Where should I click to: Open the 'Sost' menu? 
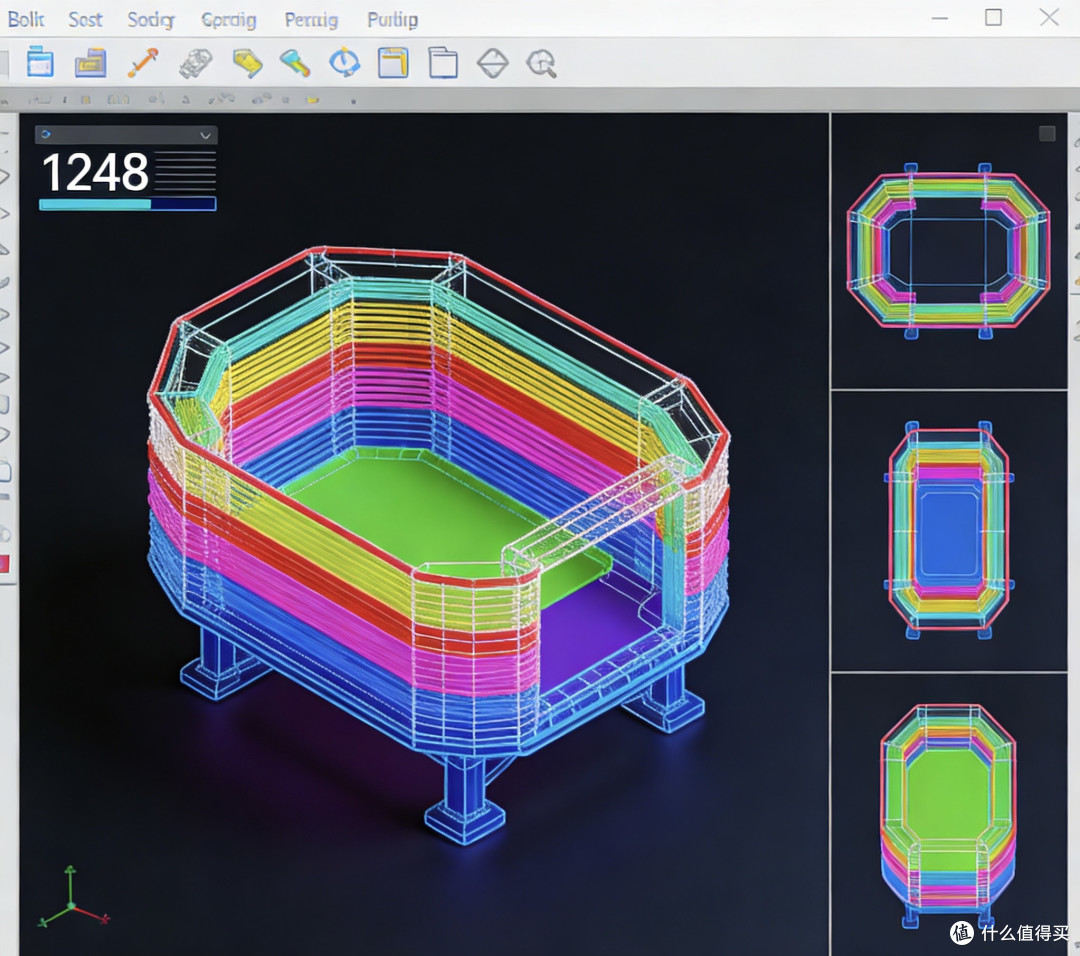tap(85, 19)
